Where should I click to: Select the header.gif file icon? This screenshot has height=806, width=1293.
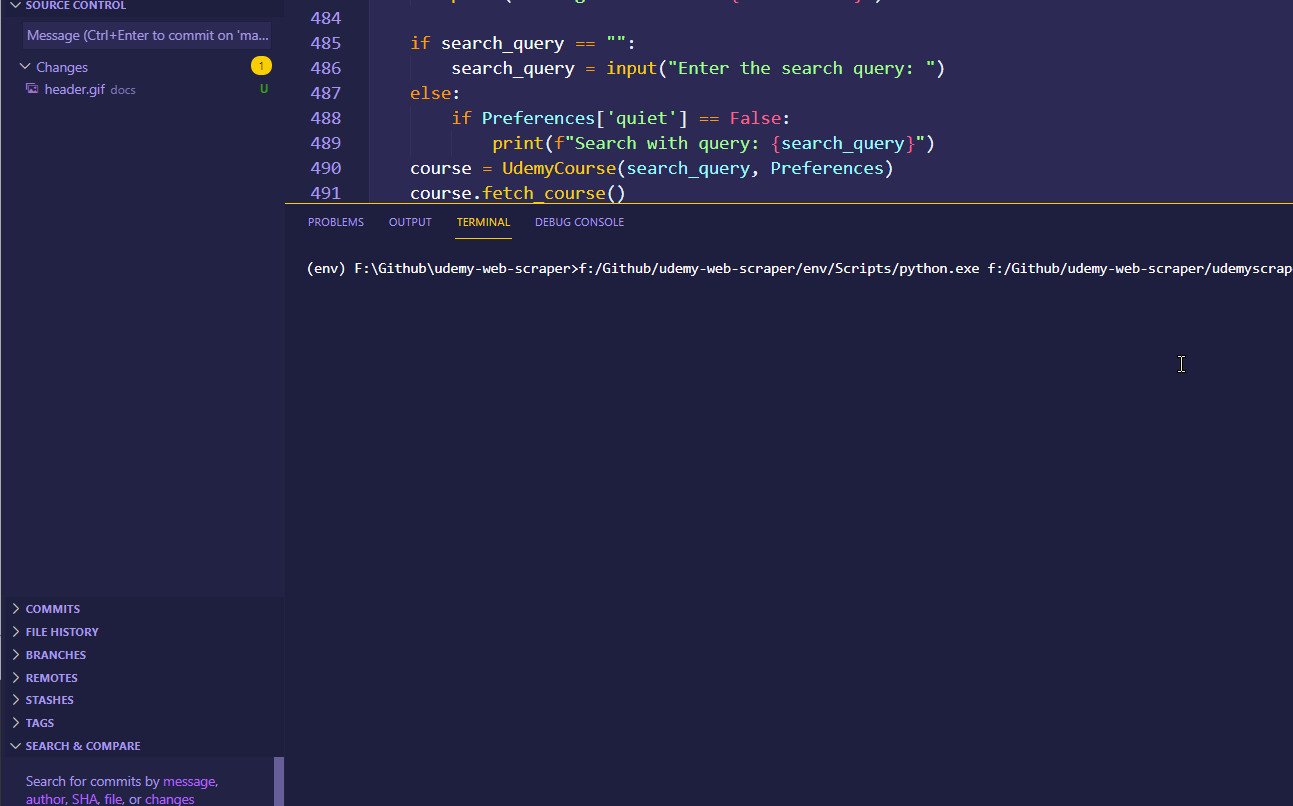[32, 89]
